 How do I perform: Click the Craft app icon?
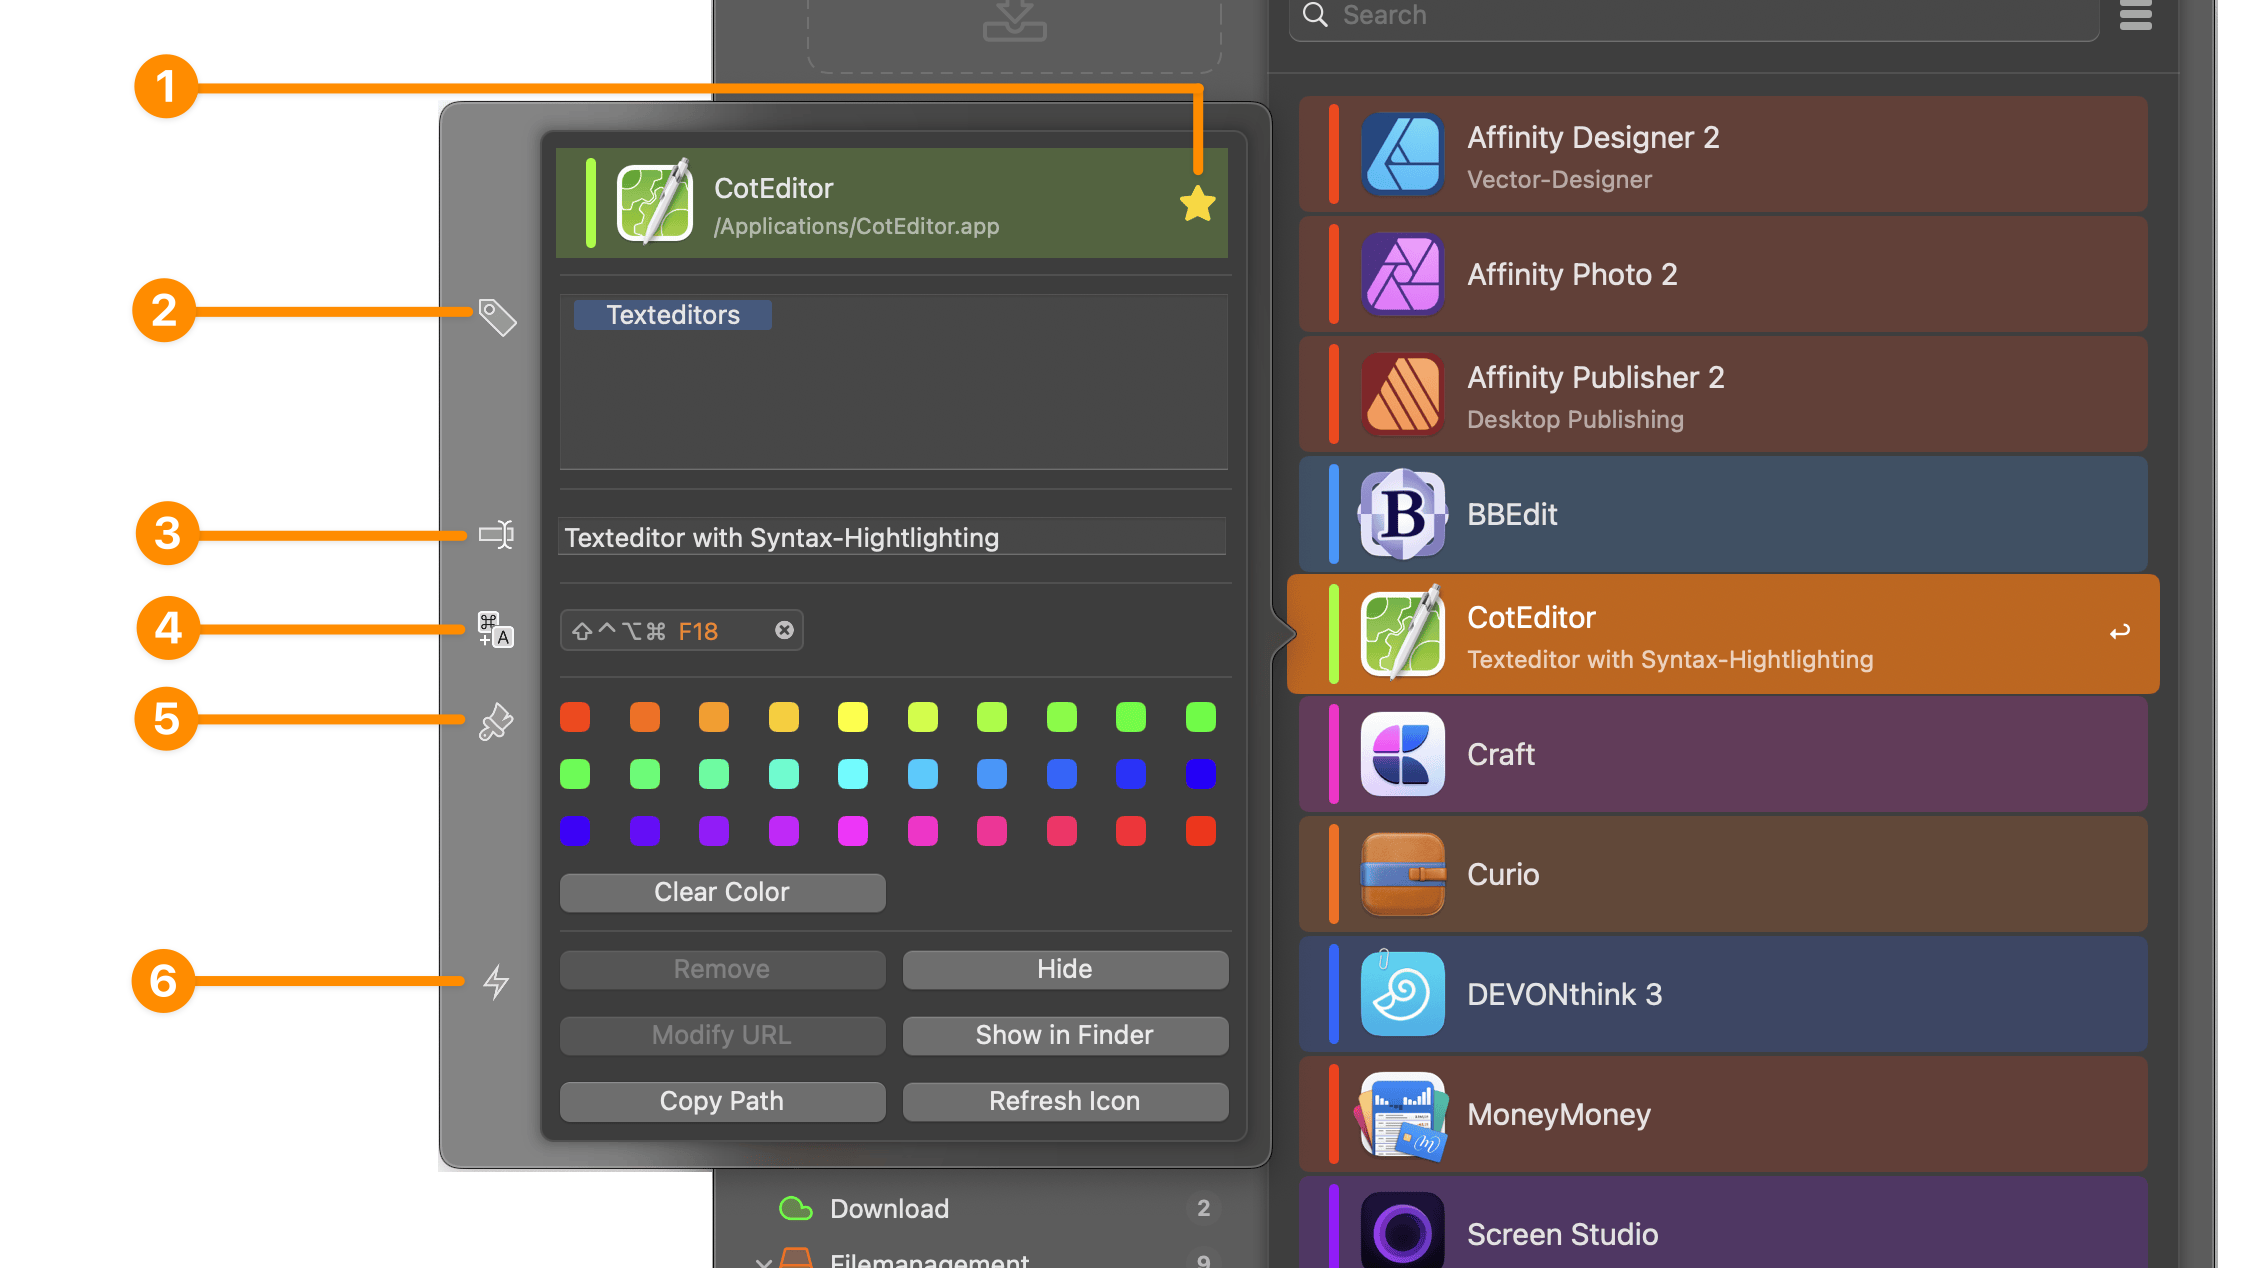1402,754
